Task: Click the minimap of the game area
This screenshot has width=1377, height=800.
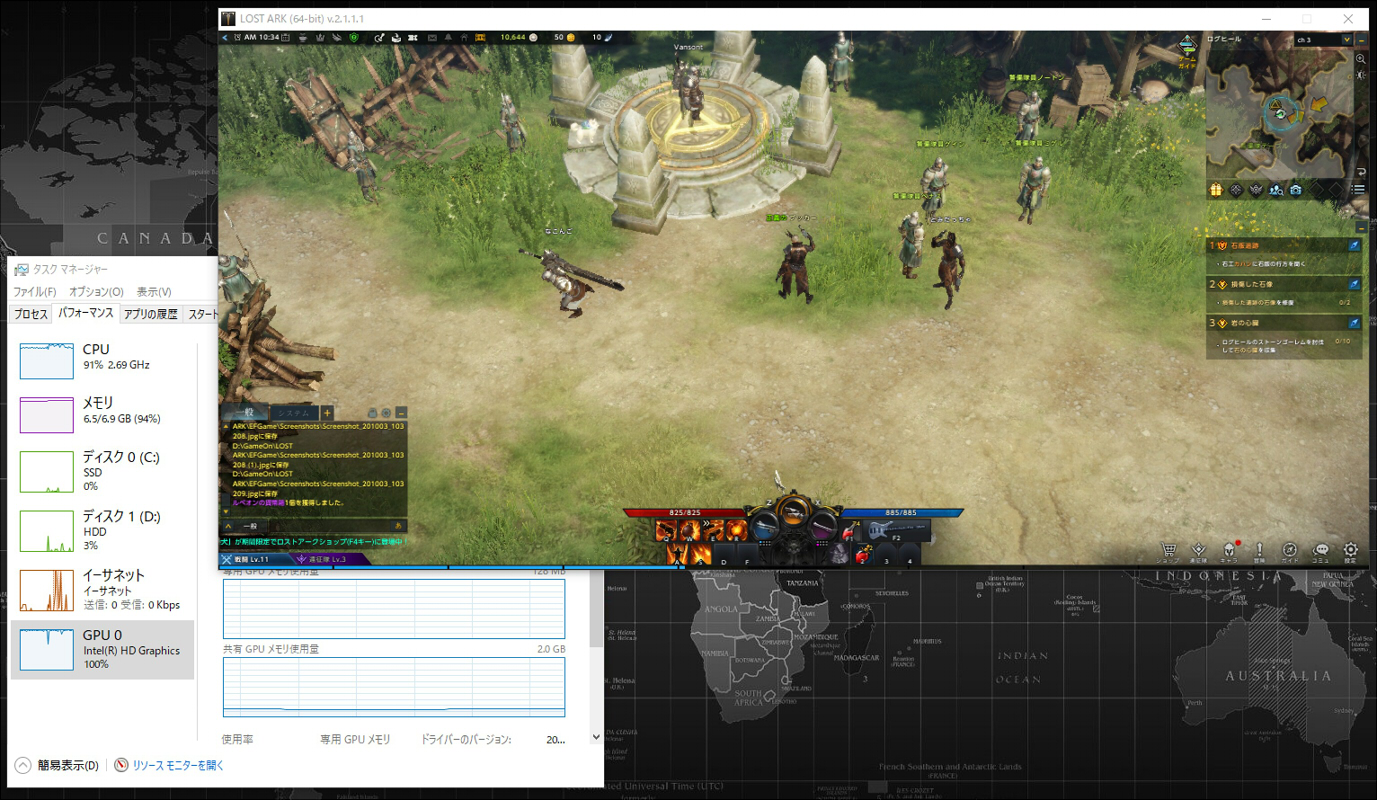Action: point(1279,112)
